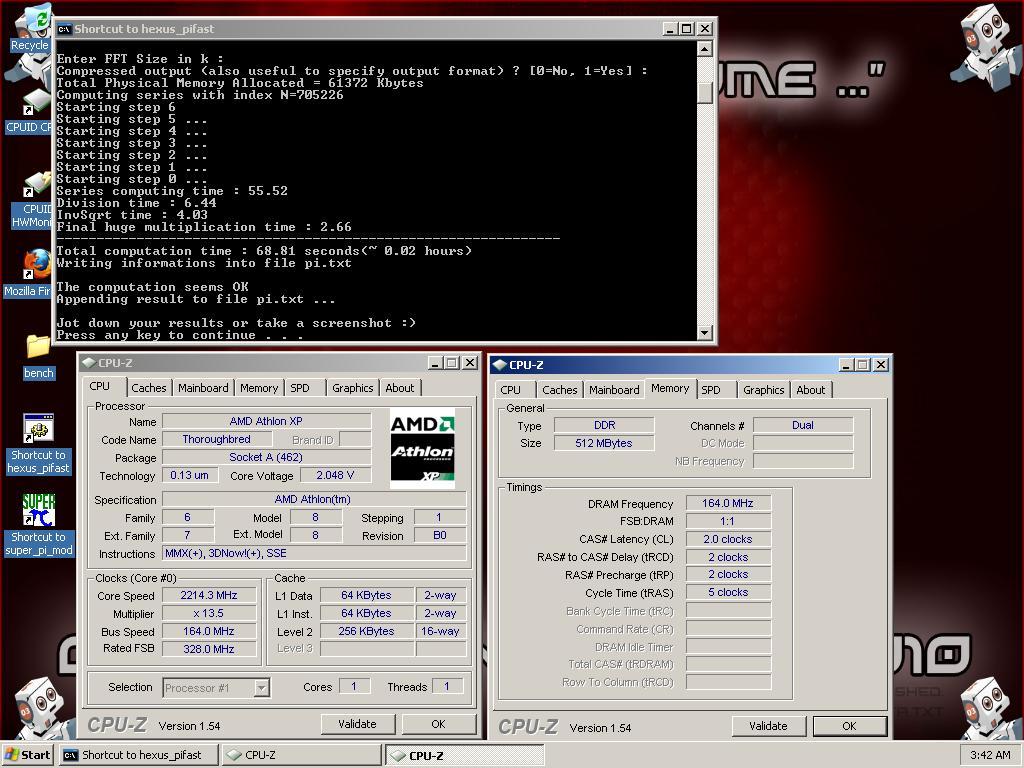Click the memory Type value DDR
Image resolution: width=1024 pixels, height=768 pixels.
point(604,425)
